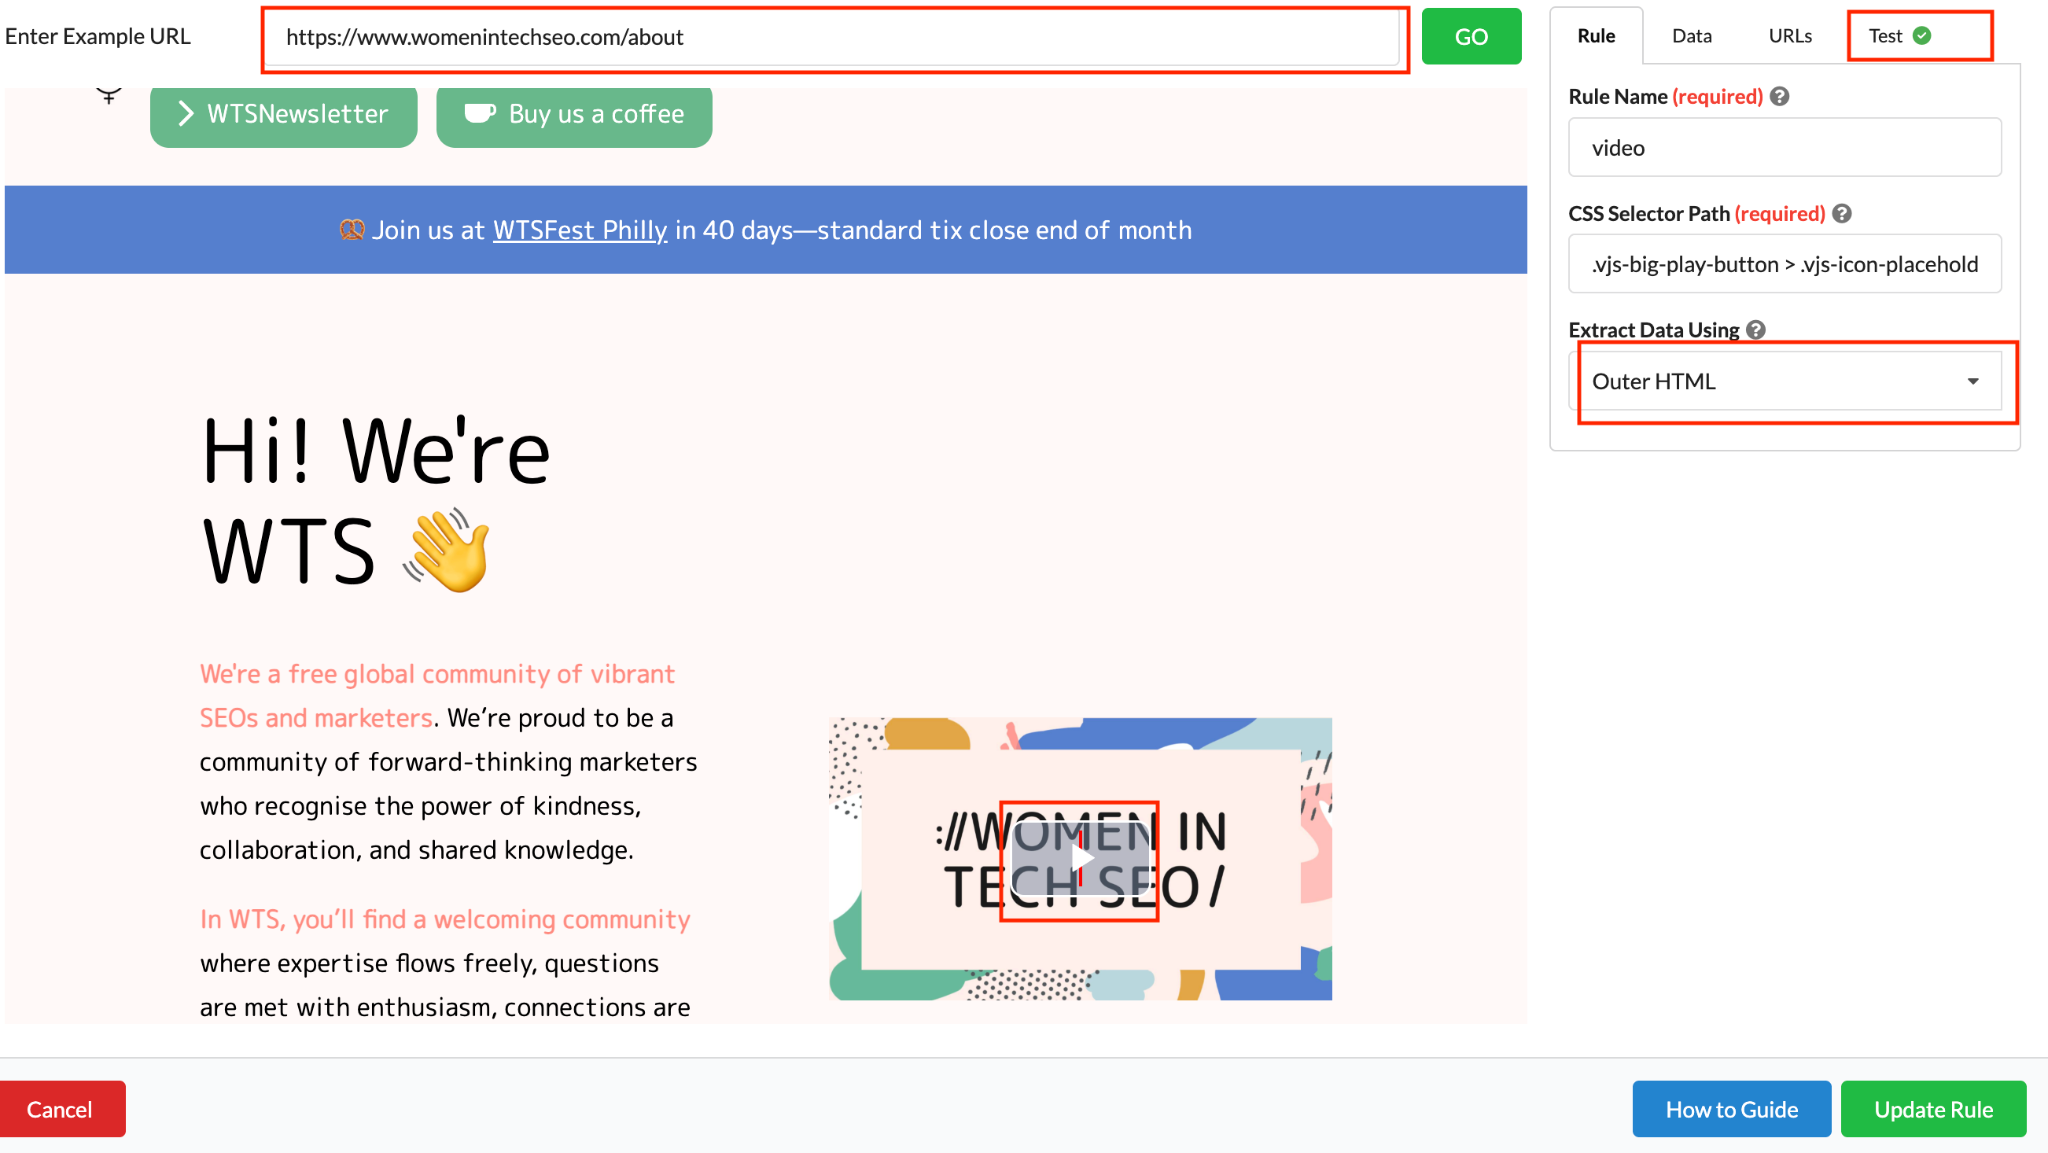
Task: Click the Cancel button
Action: coord(61,1109)
